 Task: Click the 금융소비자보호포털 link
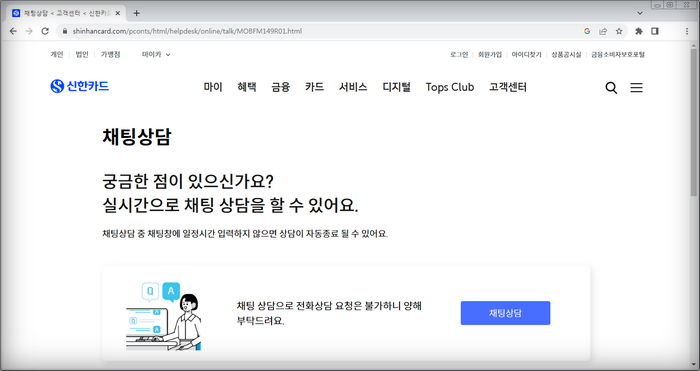(x=618, y=54)
